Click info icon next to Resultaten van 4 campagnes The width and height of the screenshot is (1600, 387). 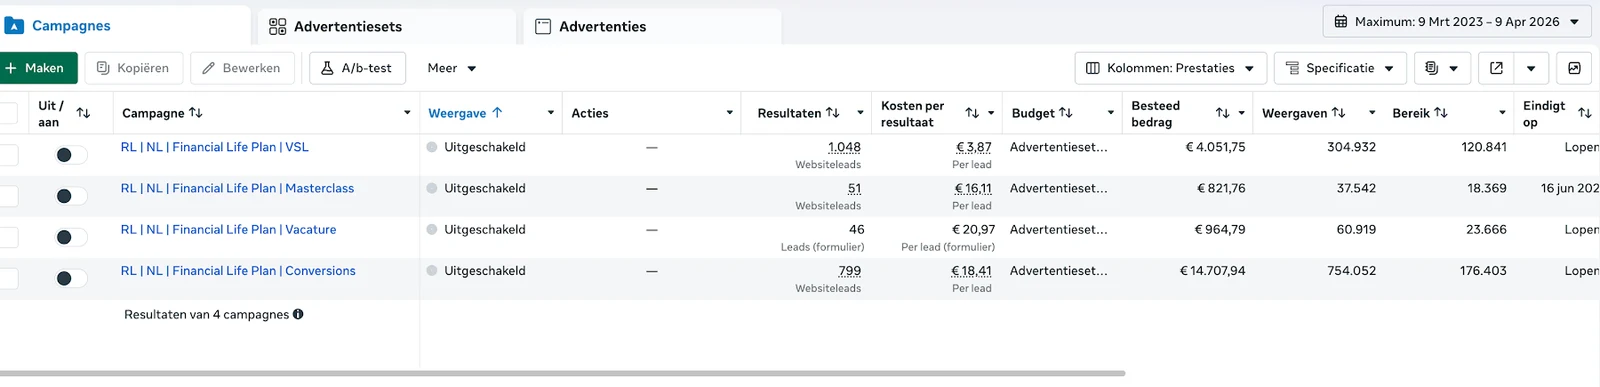point(298,314)
